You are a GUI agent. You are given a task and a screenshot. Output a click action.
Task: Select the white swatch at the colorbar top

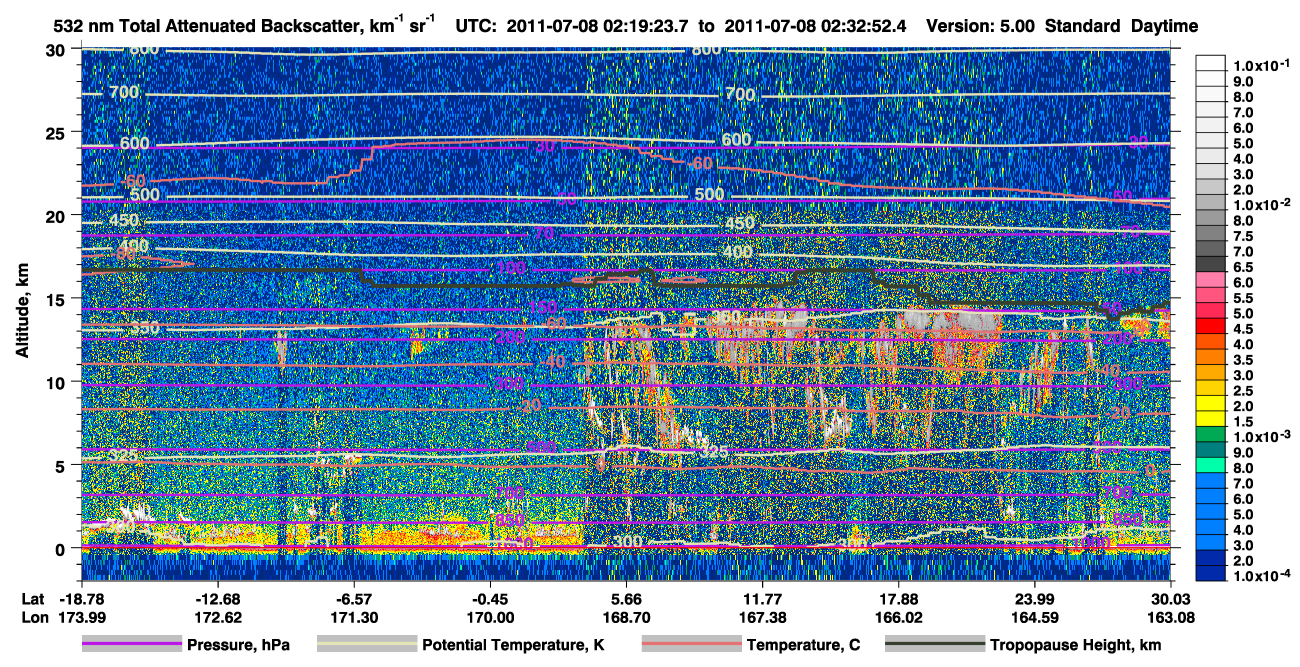(1210, 65)
